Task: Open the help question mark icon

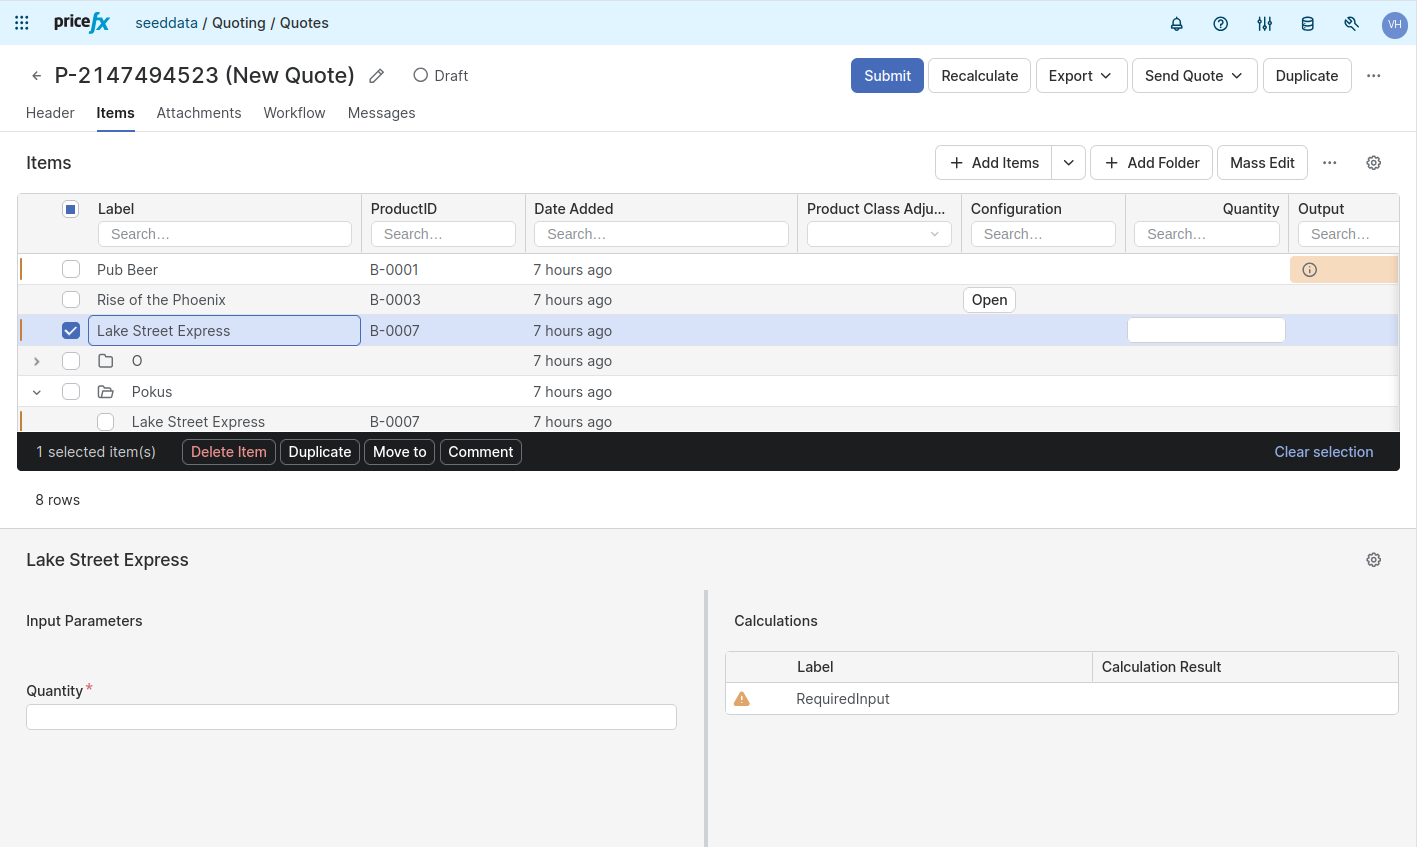Action: point(1220,24)
